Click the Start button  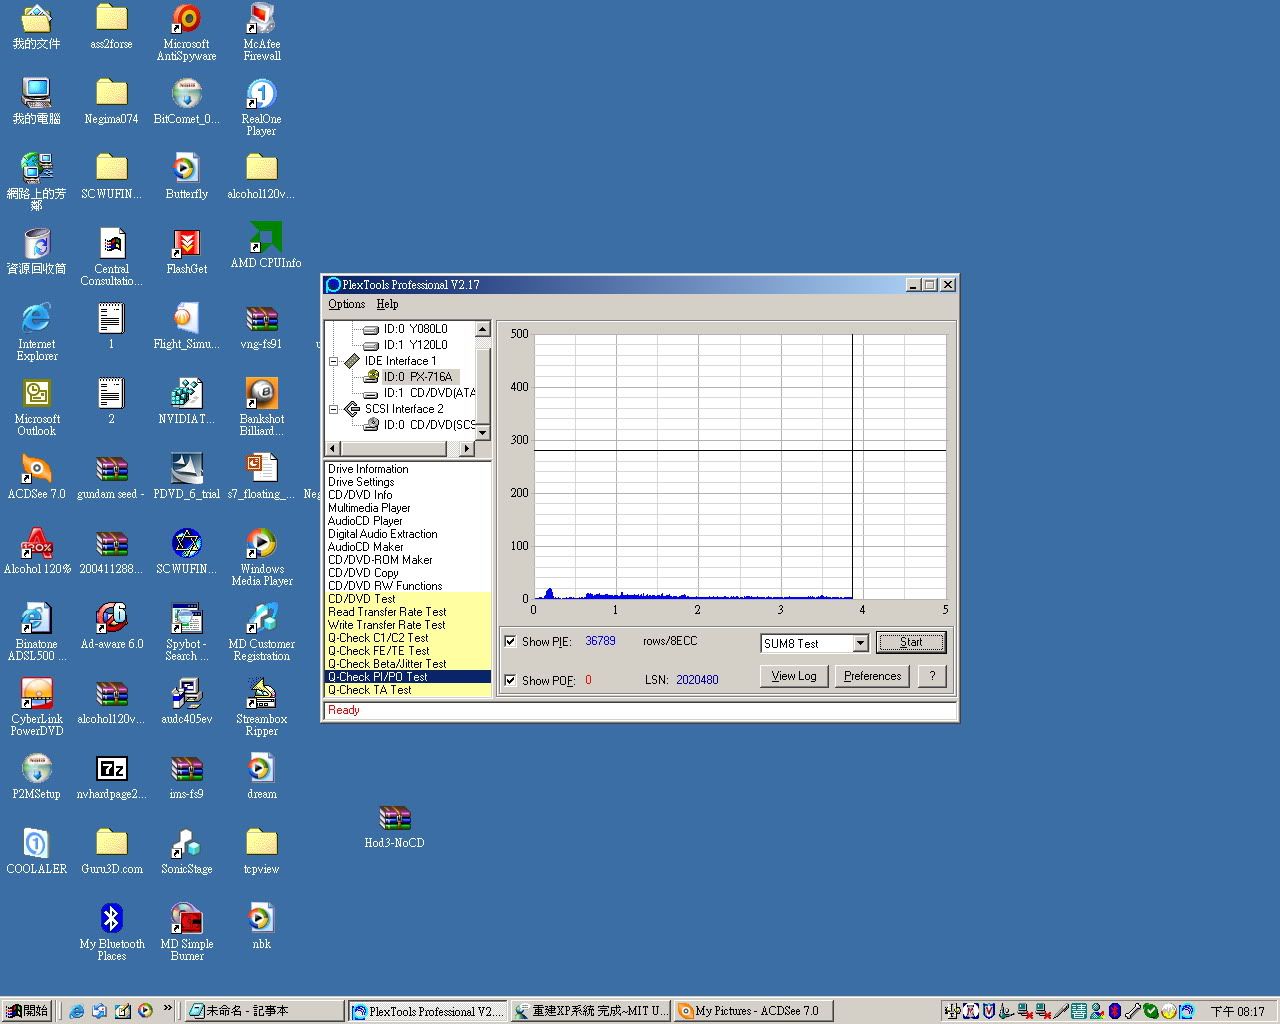pos(911,643)
